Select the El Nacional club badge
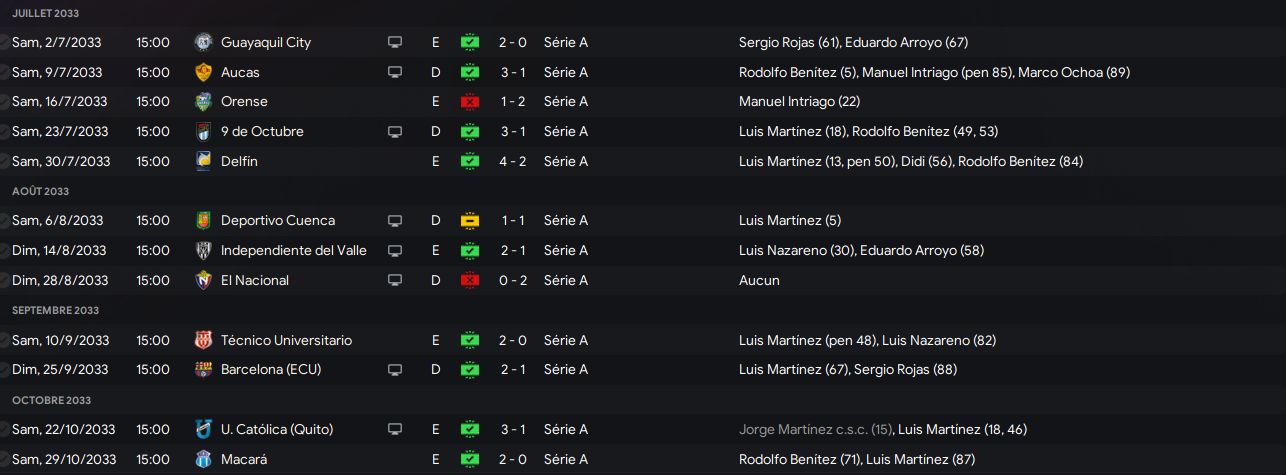Screen dimensions: 1286x475 point(203,280)
